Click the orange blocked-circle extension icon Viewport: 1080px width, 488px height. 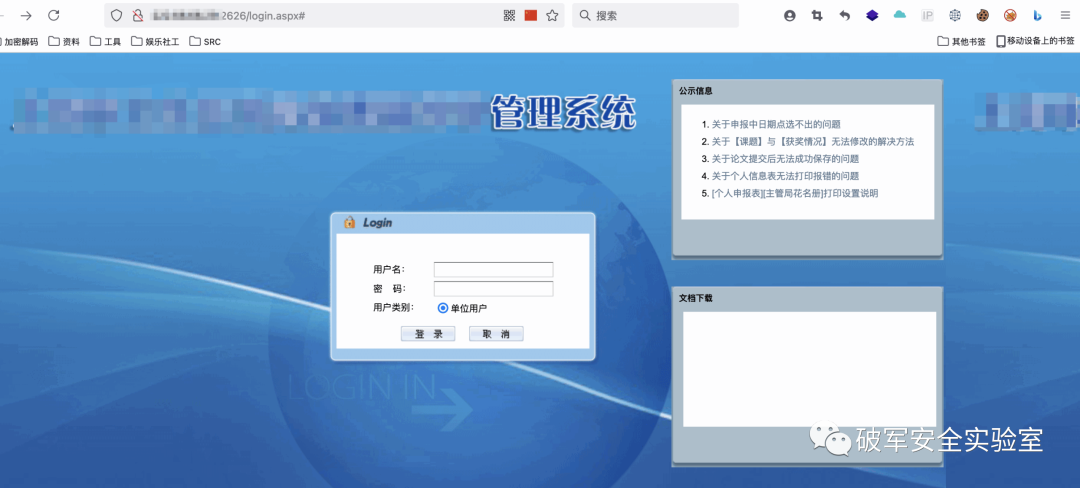[x=1010, y=16]
